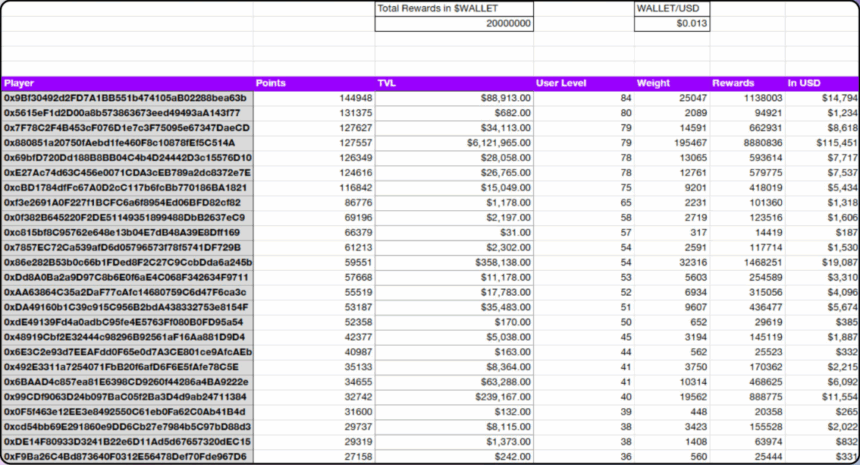Select player address starting 0xE27Ac74d63C4

127,173
